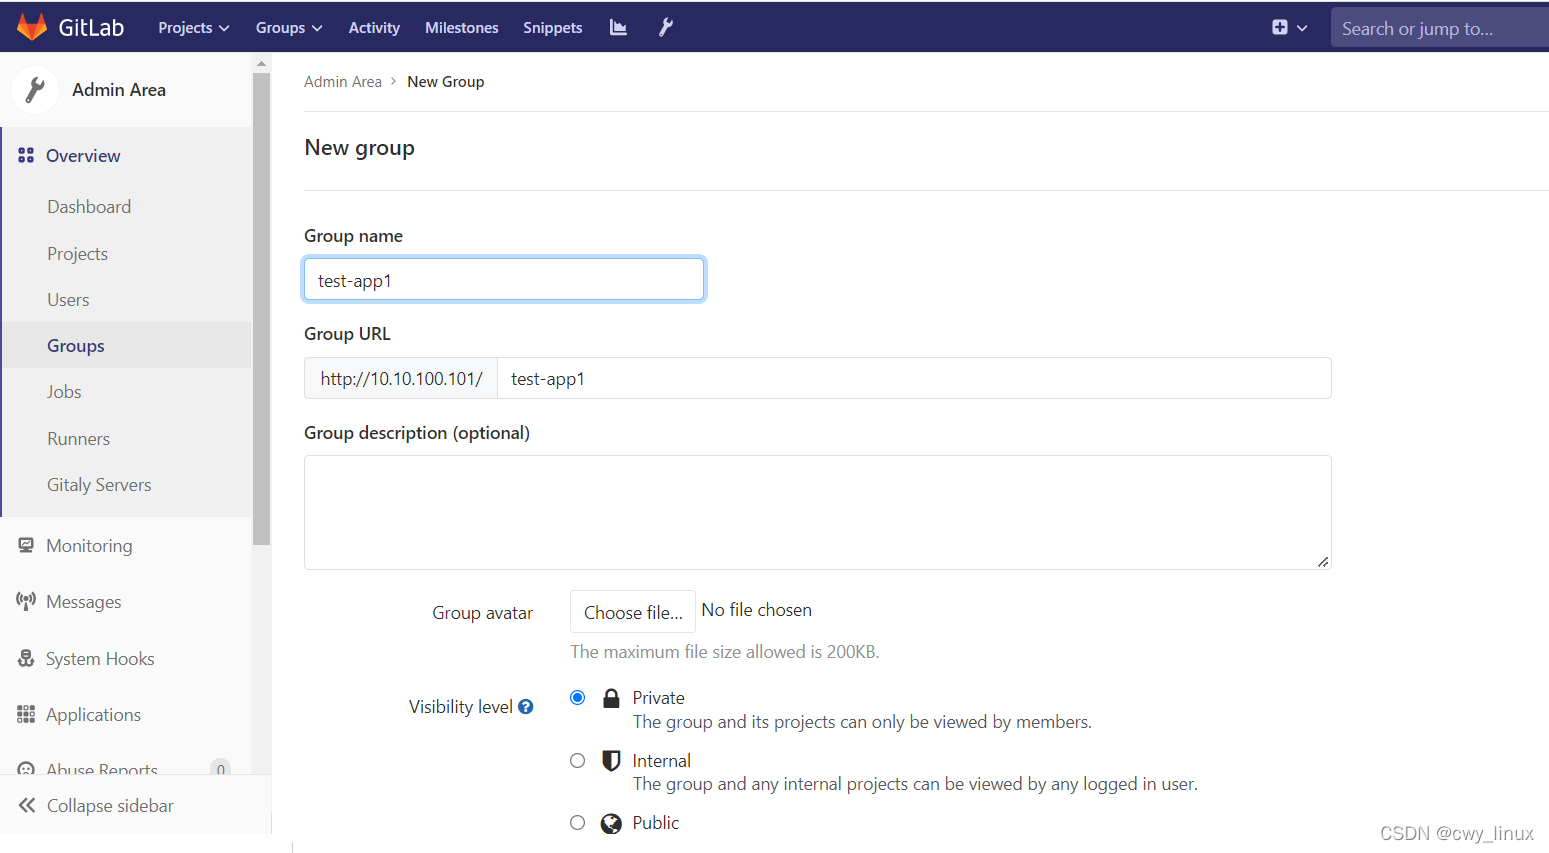Click the sidebar vertical scrollbar

click(x=262, y=308)
